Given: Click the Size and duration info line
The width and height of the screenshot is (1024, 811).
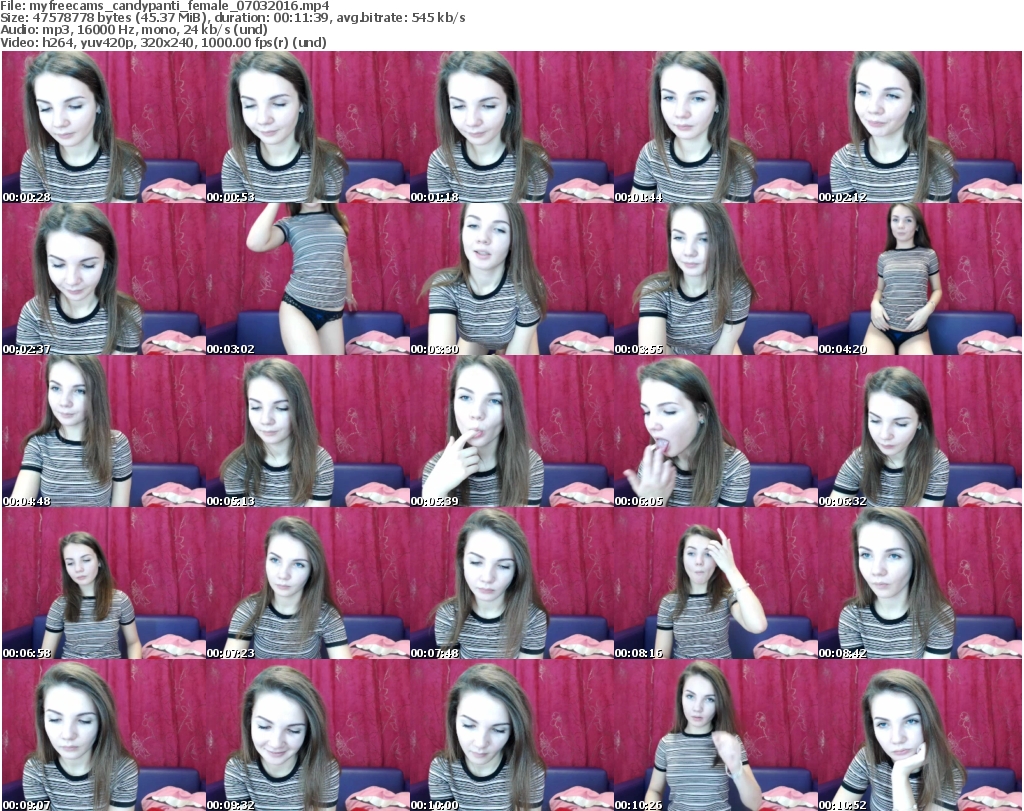Looking at the screenshot, I should pyautogui.click(x=232, y=18).
